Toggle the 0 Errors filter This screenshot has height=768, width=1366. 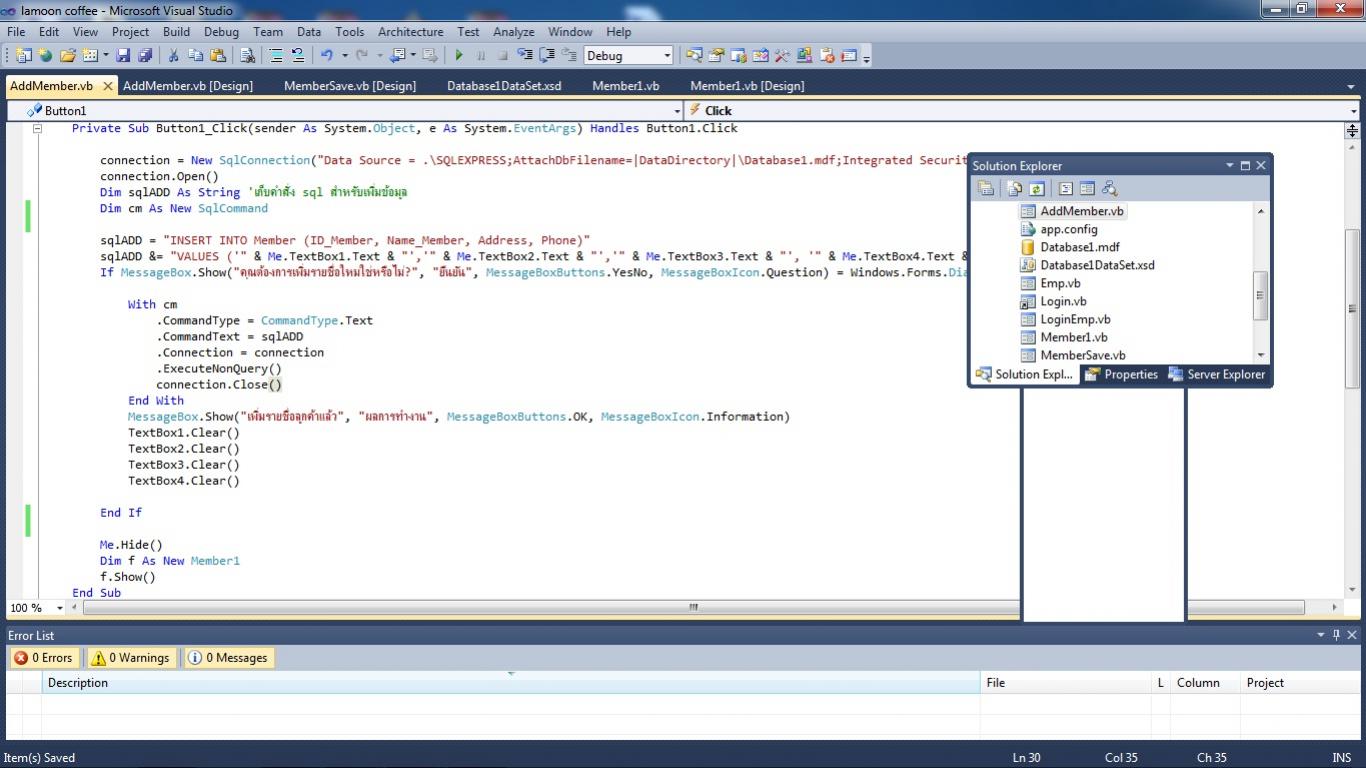pos(44,658)
